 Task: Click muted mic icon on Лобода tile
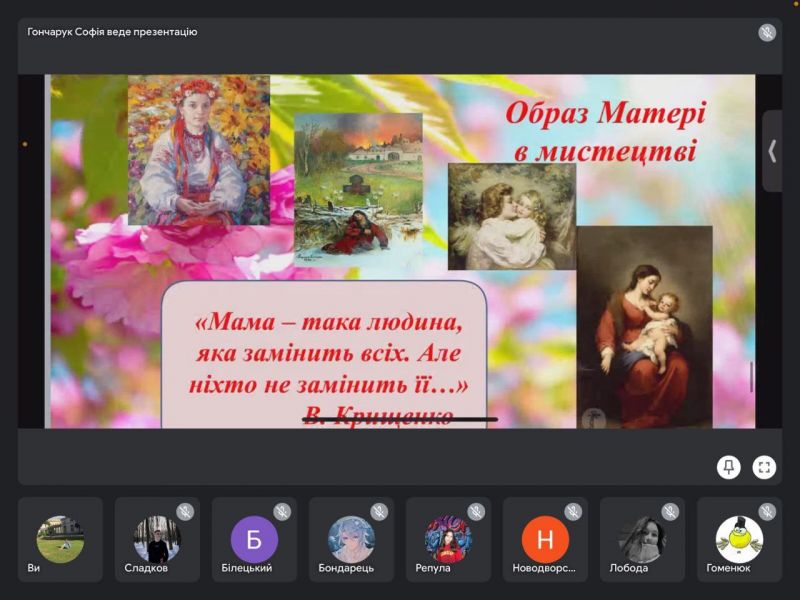(670, 511)
